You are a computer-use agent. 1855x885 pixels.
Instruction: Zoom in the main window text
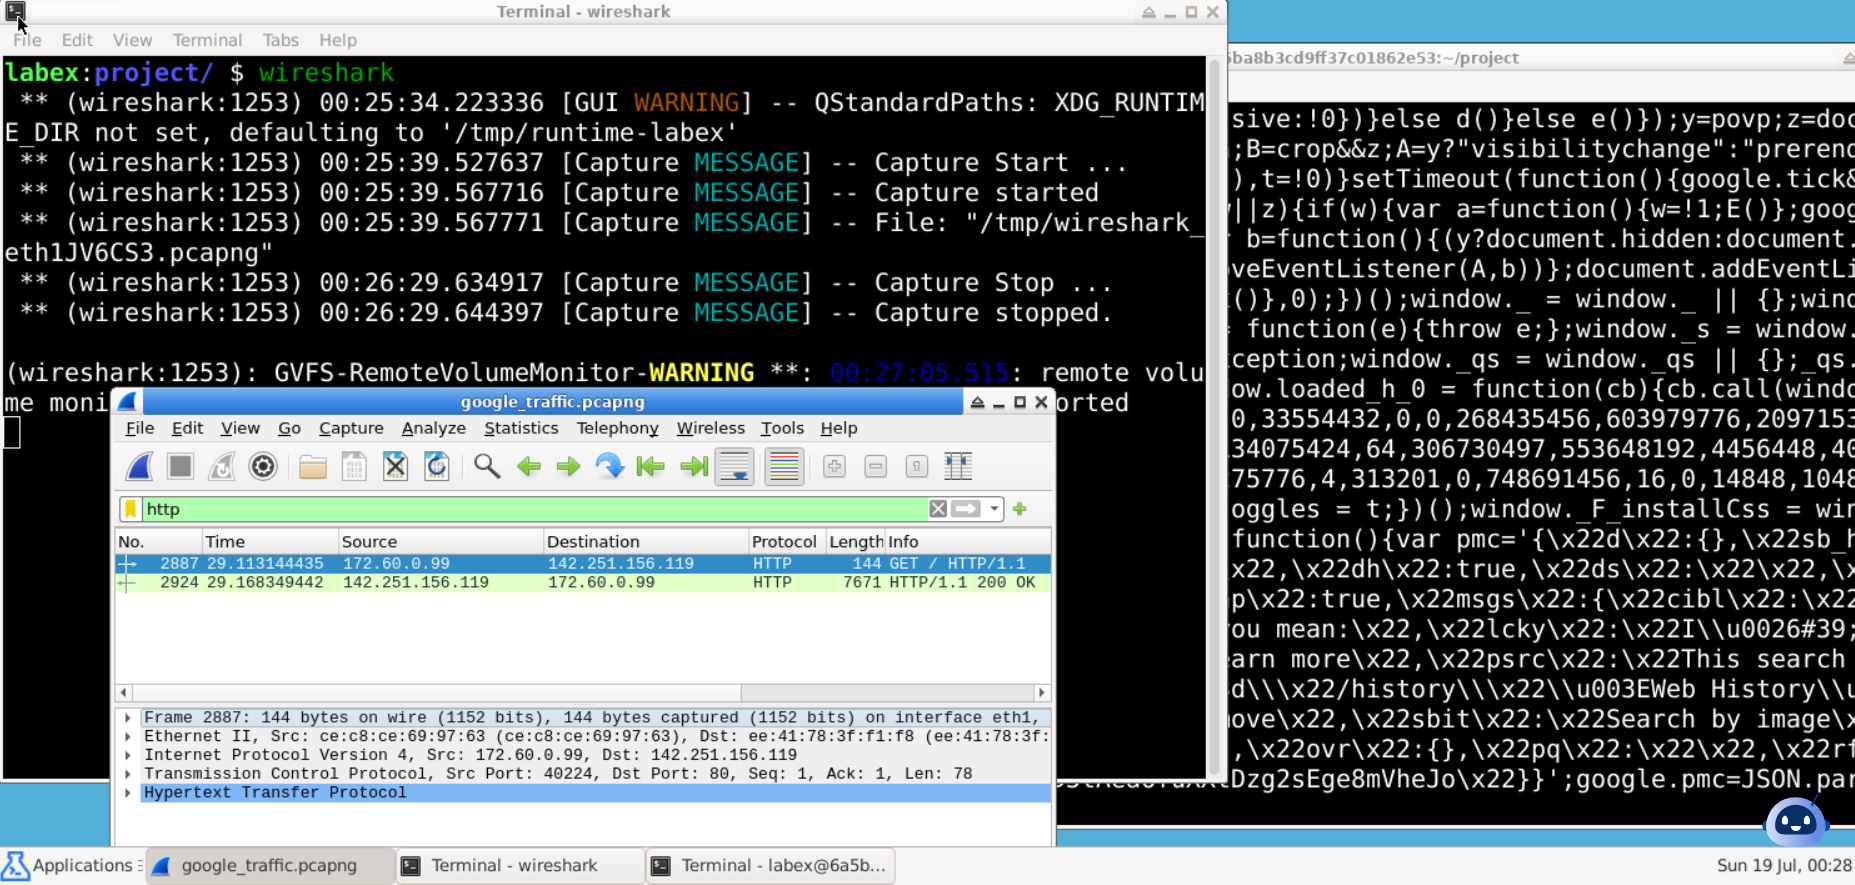pyautogui.click(x=835, y=466)
